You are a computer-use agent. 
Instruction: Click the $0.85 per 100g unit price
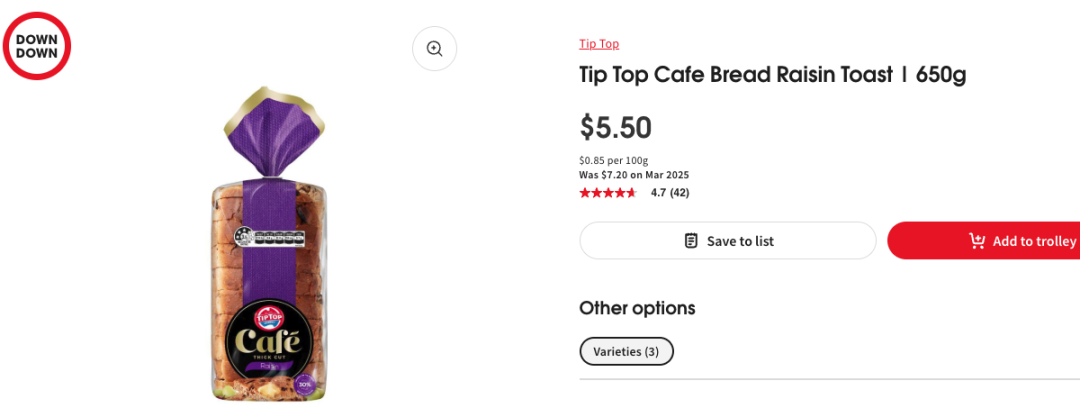614,161
